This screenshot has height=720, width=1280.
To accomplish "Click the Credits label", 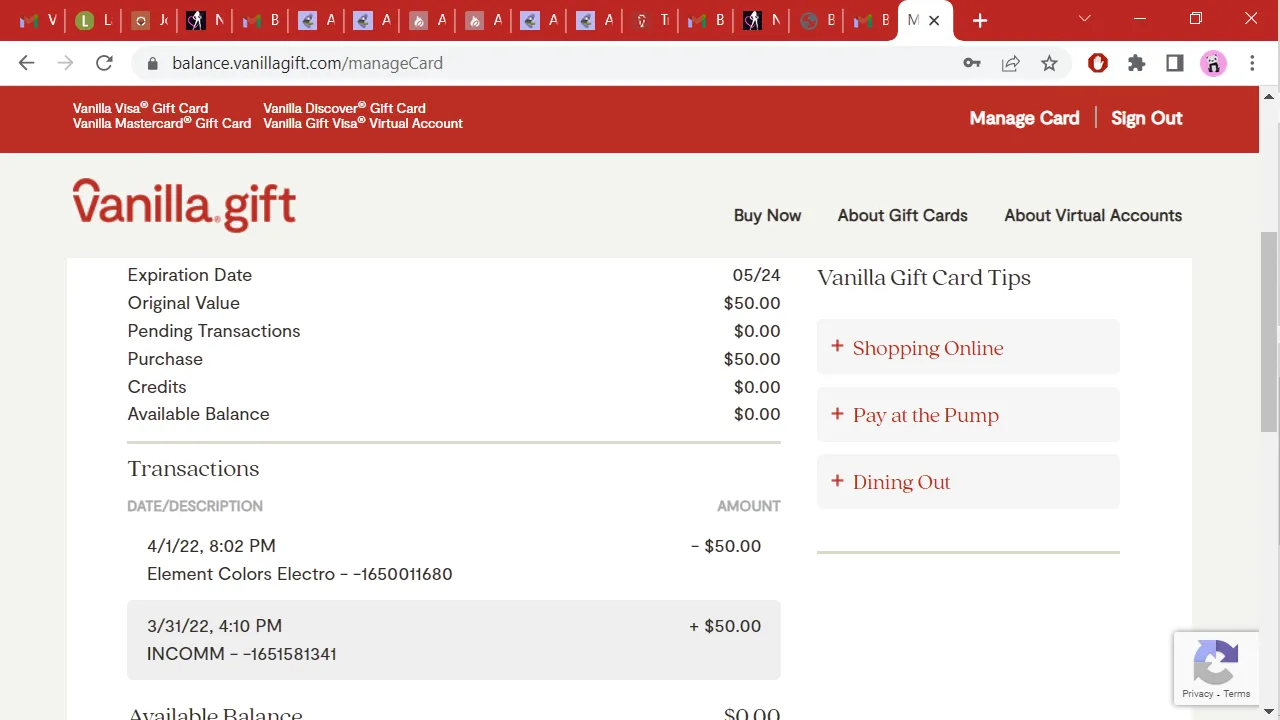I will [x=157, y=387].
